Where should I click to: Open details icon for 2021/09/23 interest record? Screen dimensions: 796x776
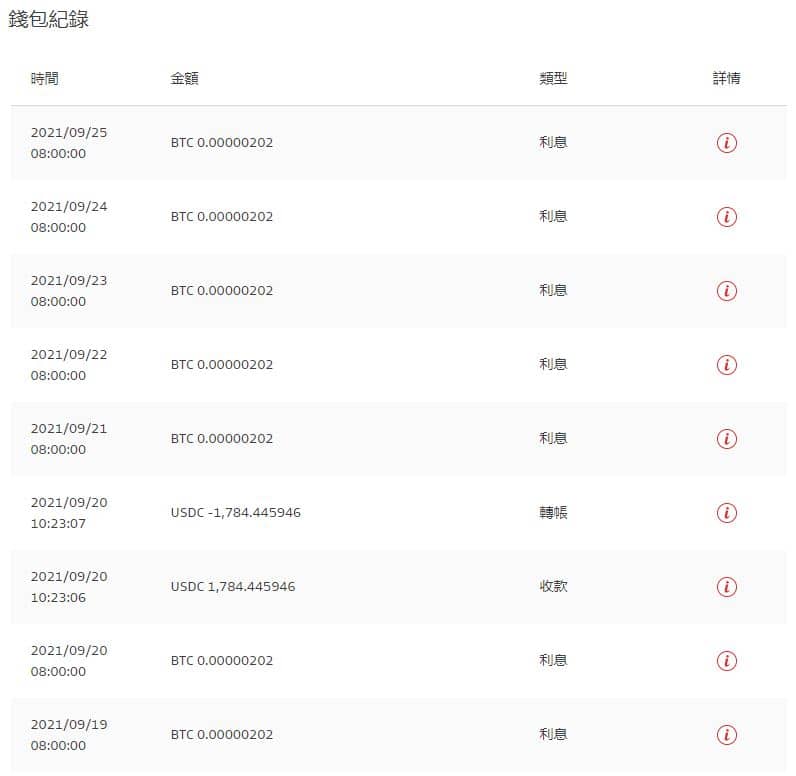(726, 291)
